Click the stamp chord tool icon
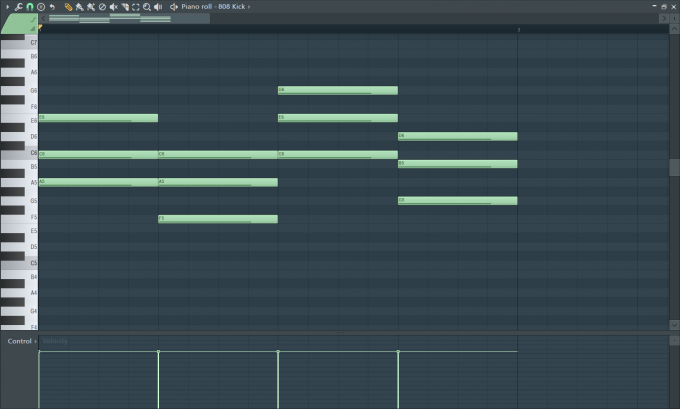 coord(41,7)
